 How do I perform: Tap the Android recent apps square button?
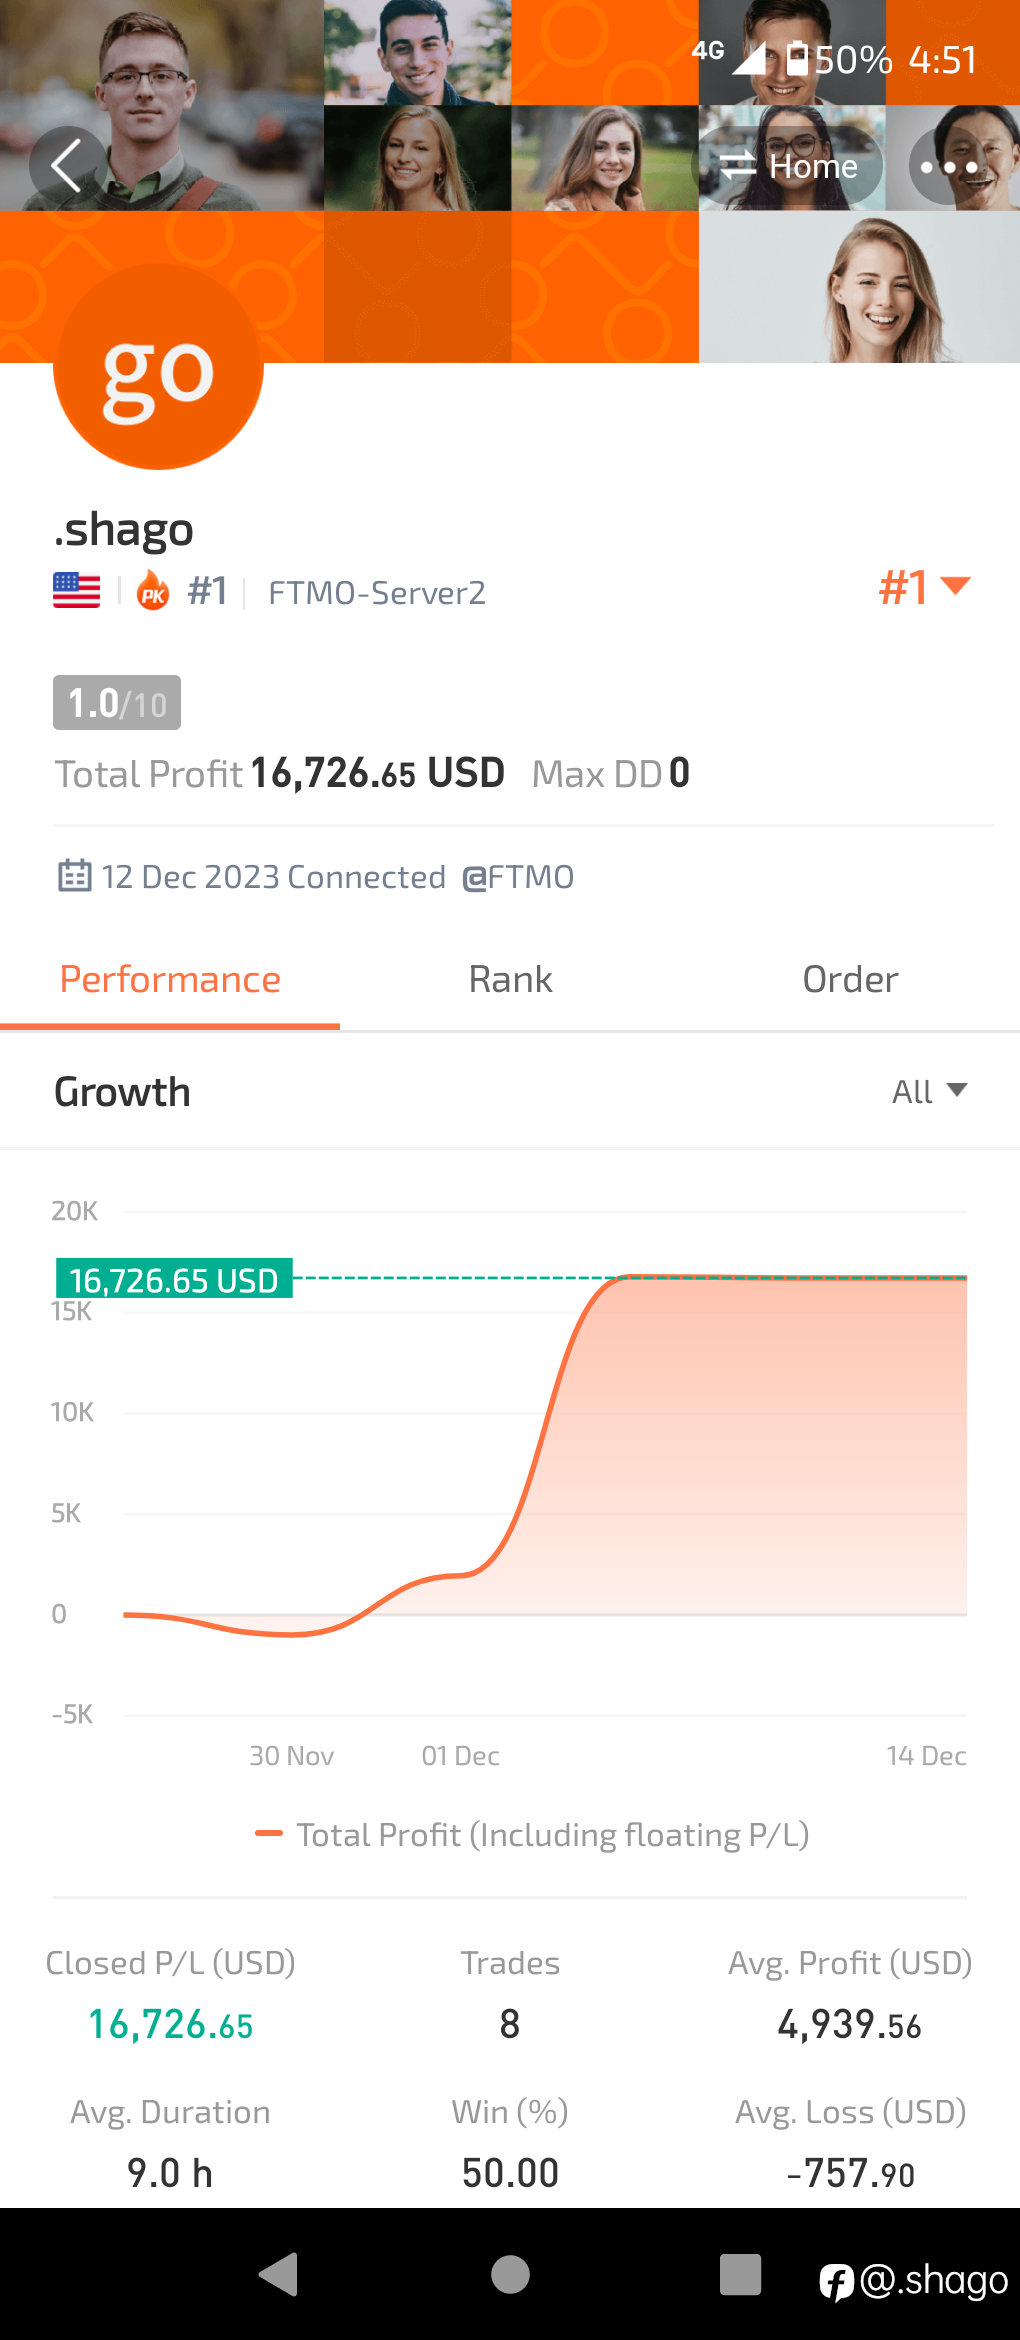pos(740,2275)
